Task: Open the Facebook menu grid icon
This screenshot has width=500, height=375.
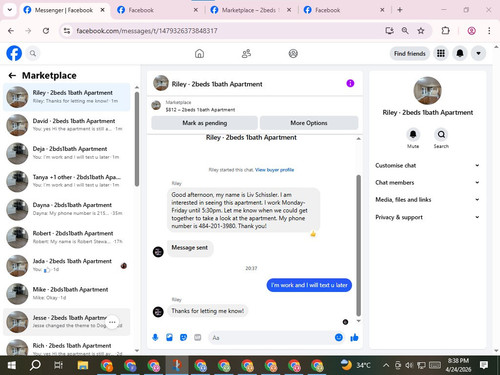Action: click(x=441, y=53)
